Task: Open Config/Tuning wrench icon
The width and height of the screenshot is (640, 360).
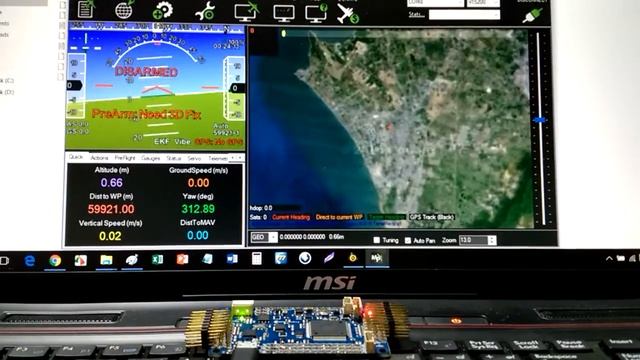Action: point(205,11)
